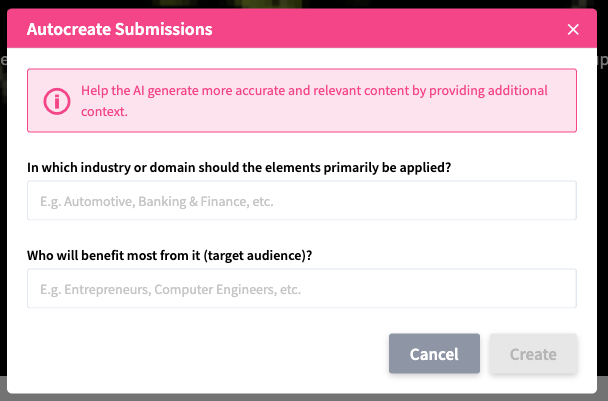Focus the target audience input field

pyautogui.click(x=301, y=289)
